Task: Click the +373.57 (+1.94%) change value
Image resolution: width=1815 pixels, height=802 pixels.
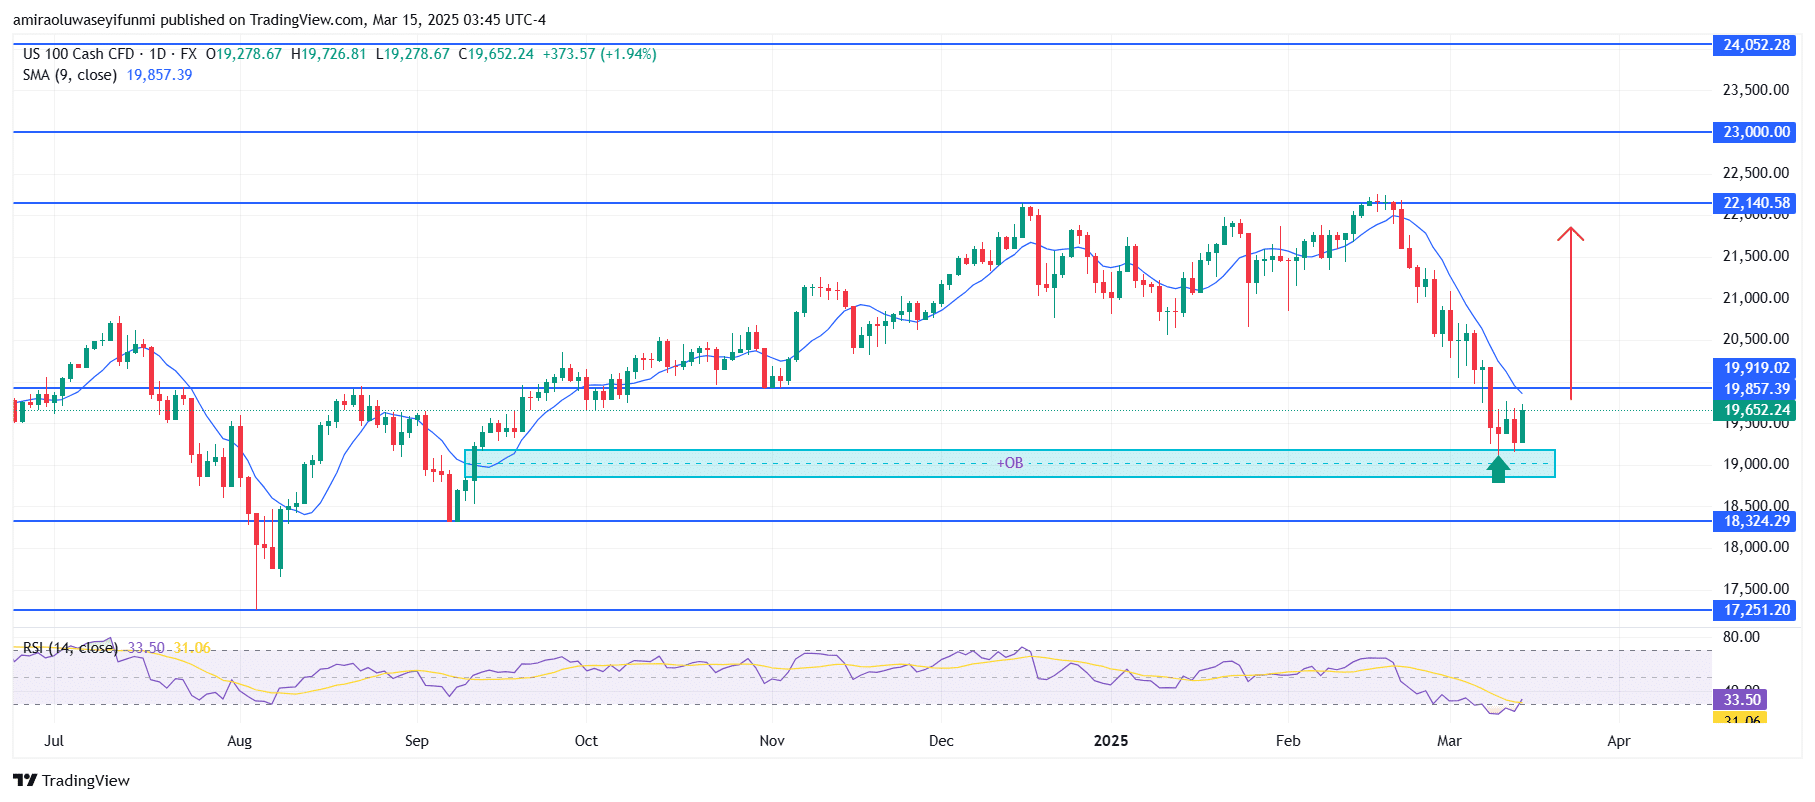Action: (x=599, y=54)
